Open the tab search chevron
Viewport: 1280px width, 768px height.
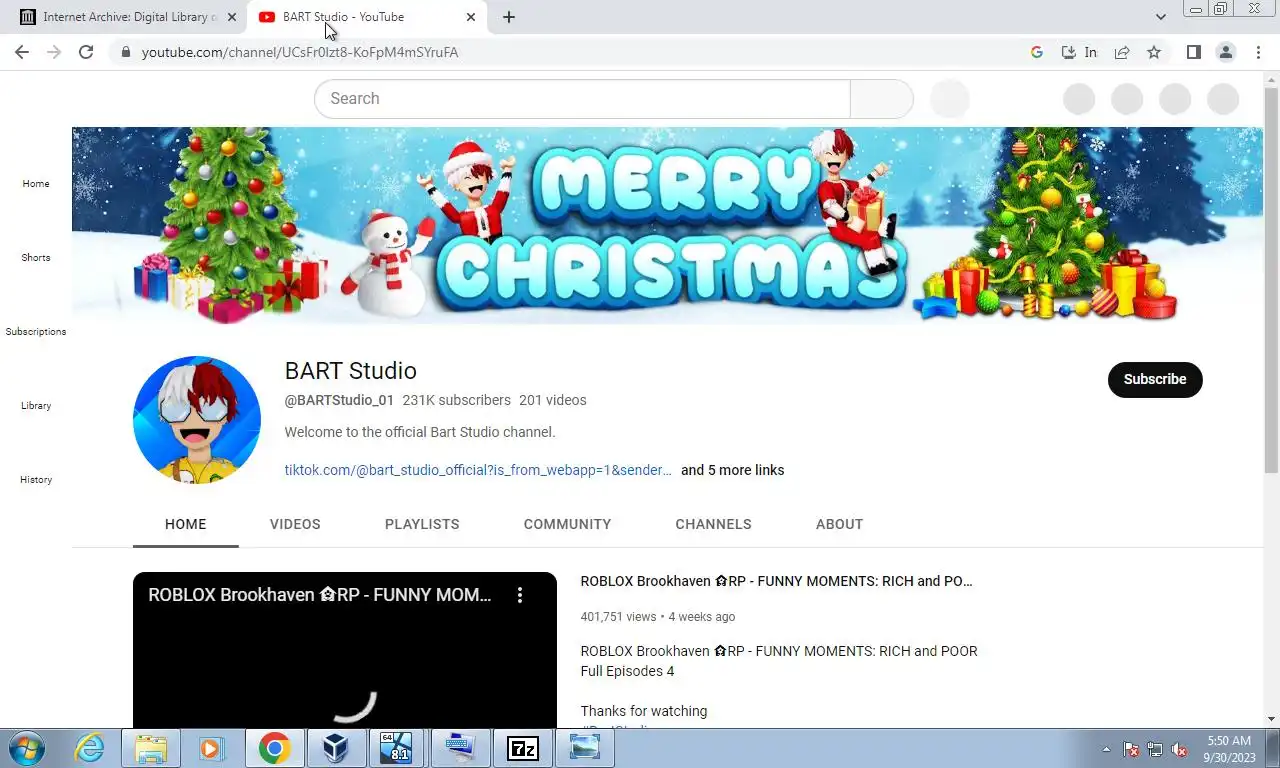[1161, 17]
